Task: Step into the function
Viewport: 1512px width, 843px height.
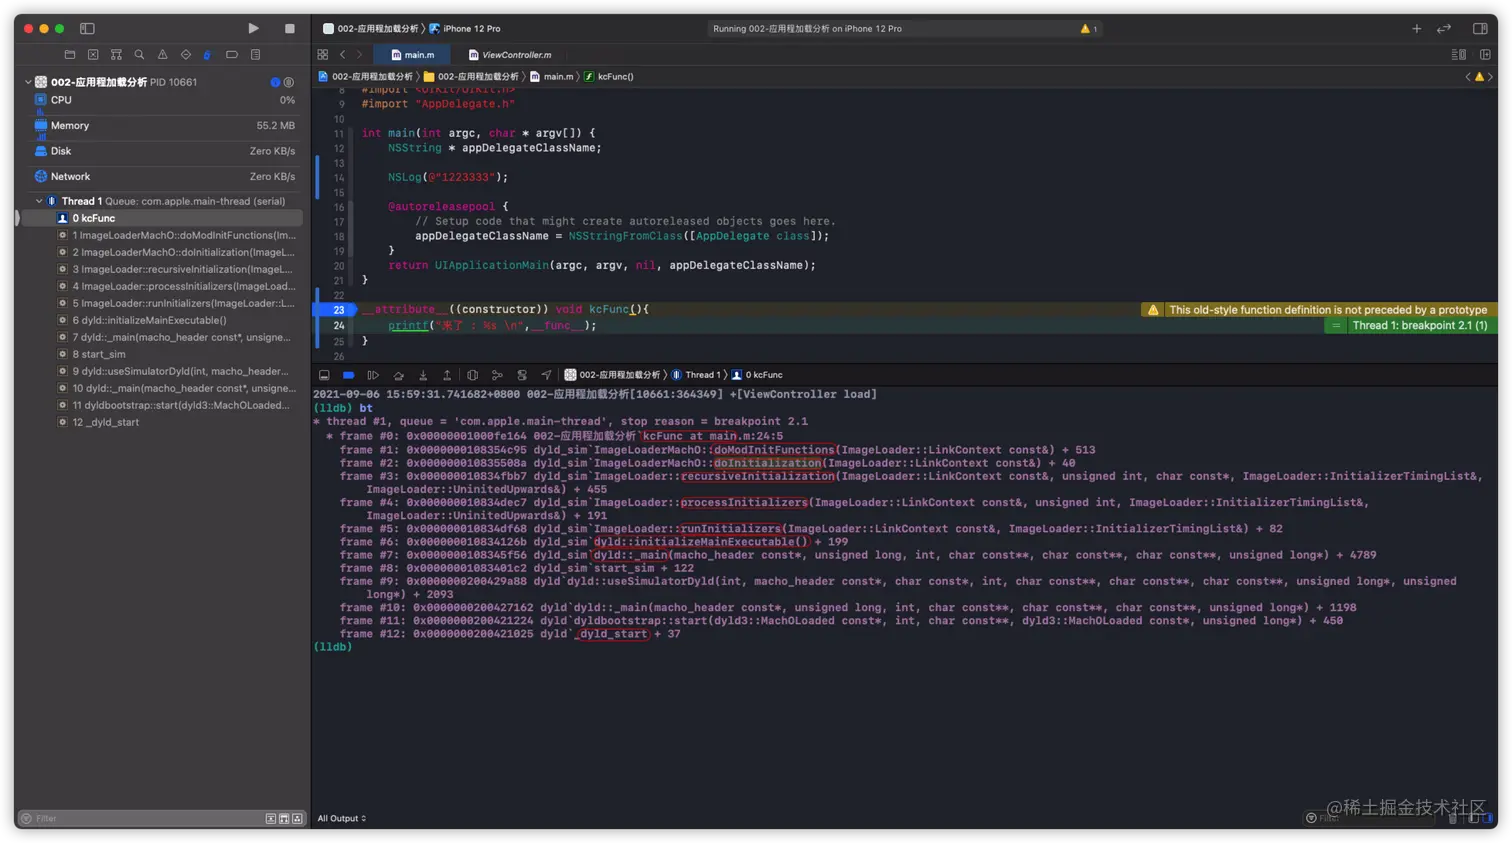Action: point(423,375)
